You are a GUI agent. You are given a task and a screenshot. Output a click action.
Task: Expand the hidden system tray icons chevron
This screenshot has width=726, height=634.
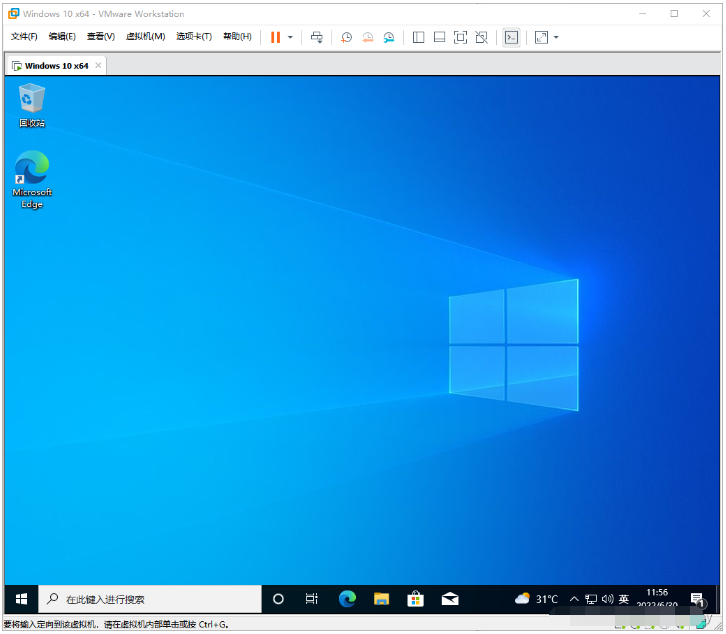[x=574, y=599]
